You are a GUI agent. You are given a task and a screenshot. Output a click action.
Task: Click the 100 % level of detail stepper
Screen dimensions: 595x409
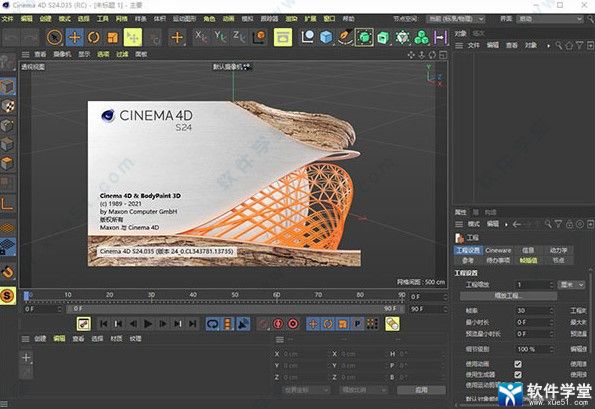(x=552, y=349)
